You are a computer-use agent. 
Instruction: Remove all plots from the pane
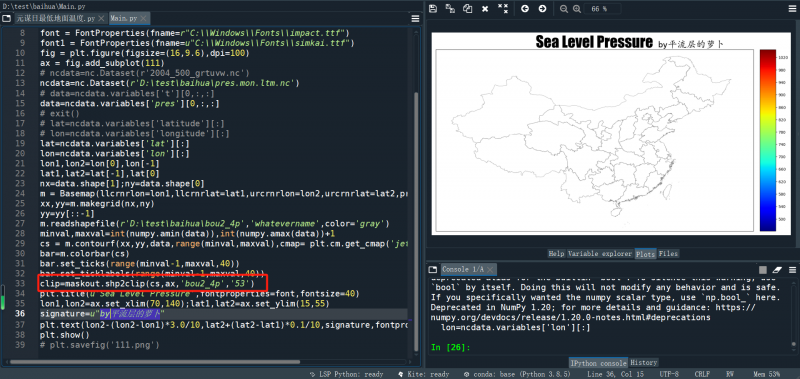(x=503, y=9)
